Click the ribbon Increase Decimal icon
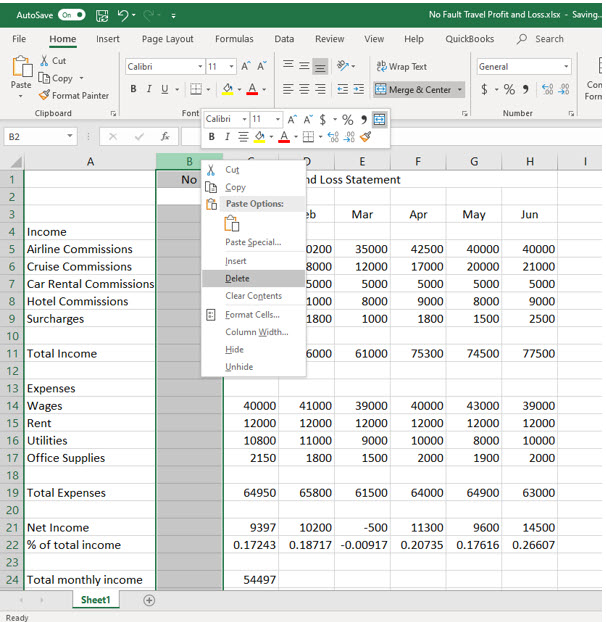 tap(548, 89)
